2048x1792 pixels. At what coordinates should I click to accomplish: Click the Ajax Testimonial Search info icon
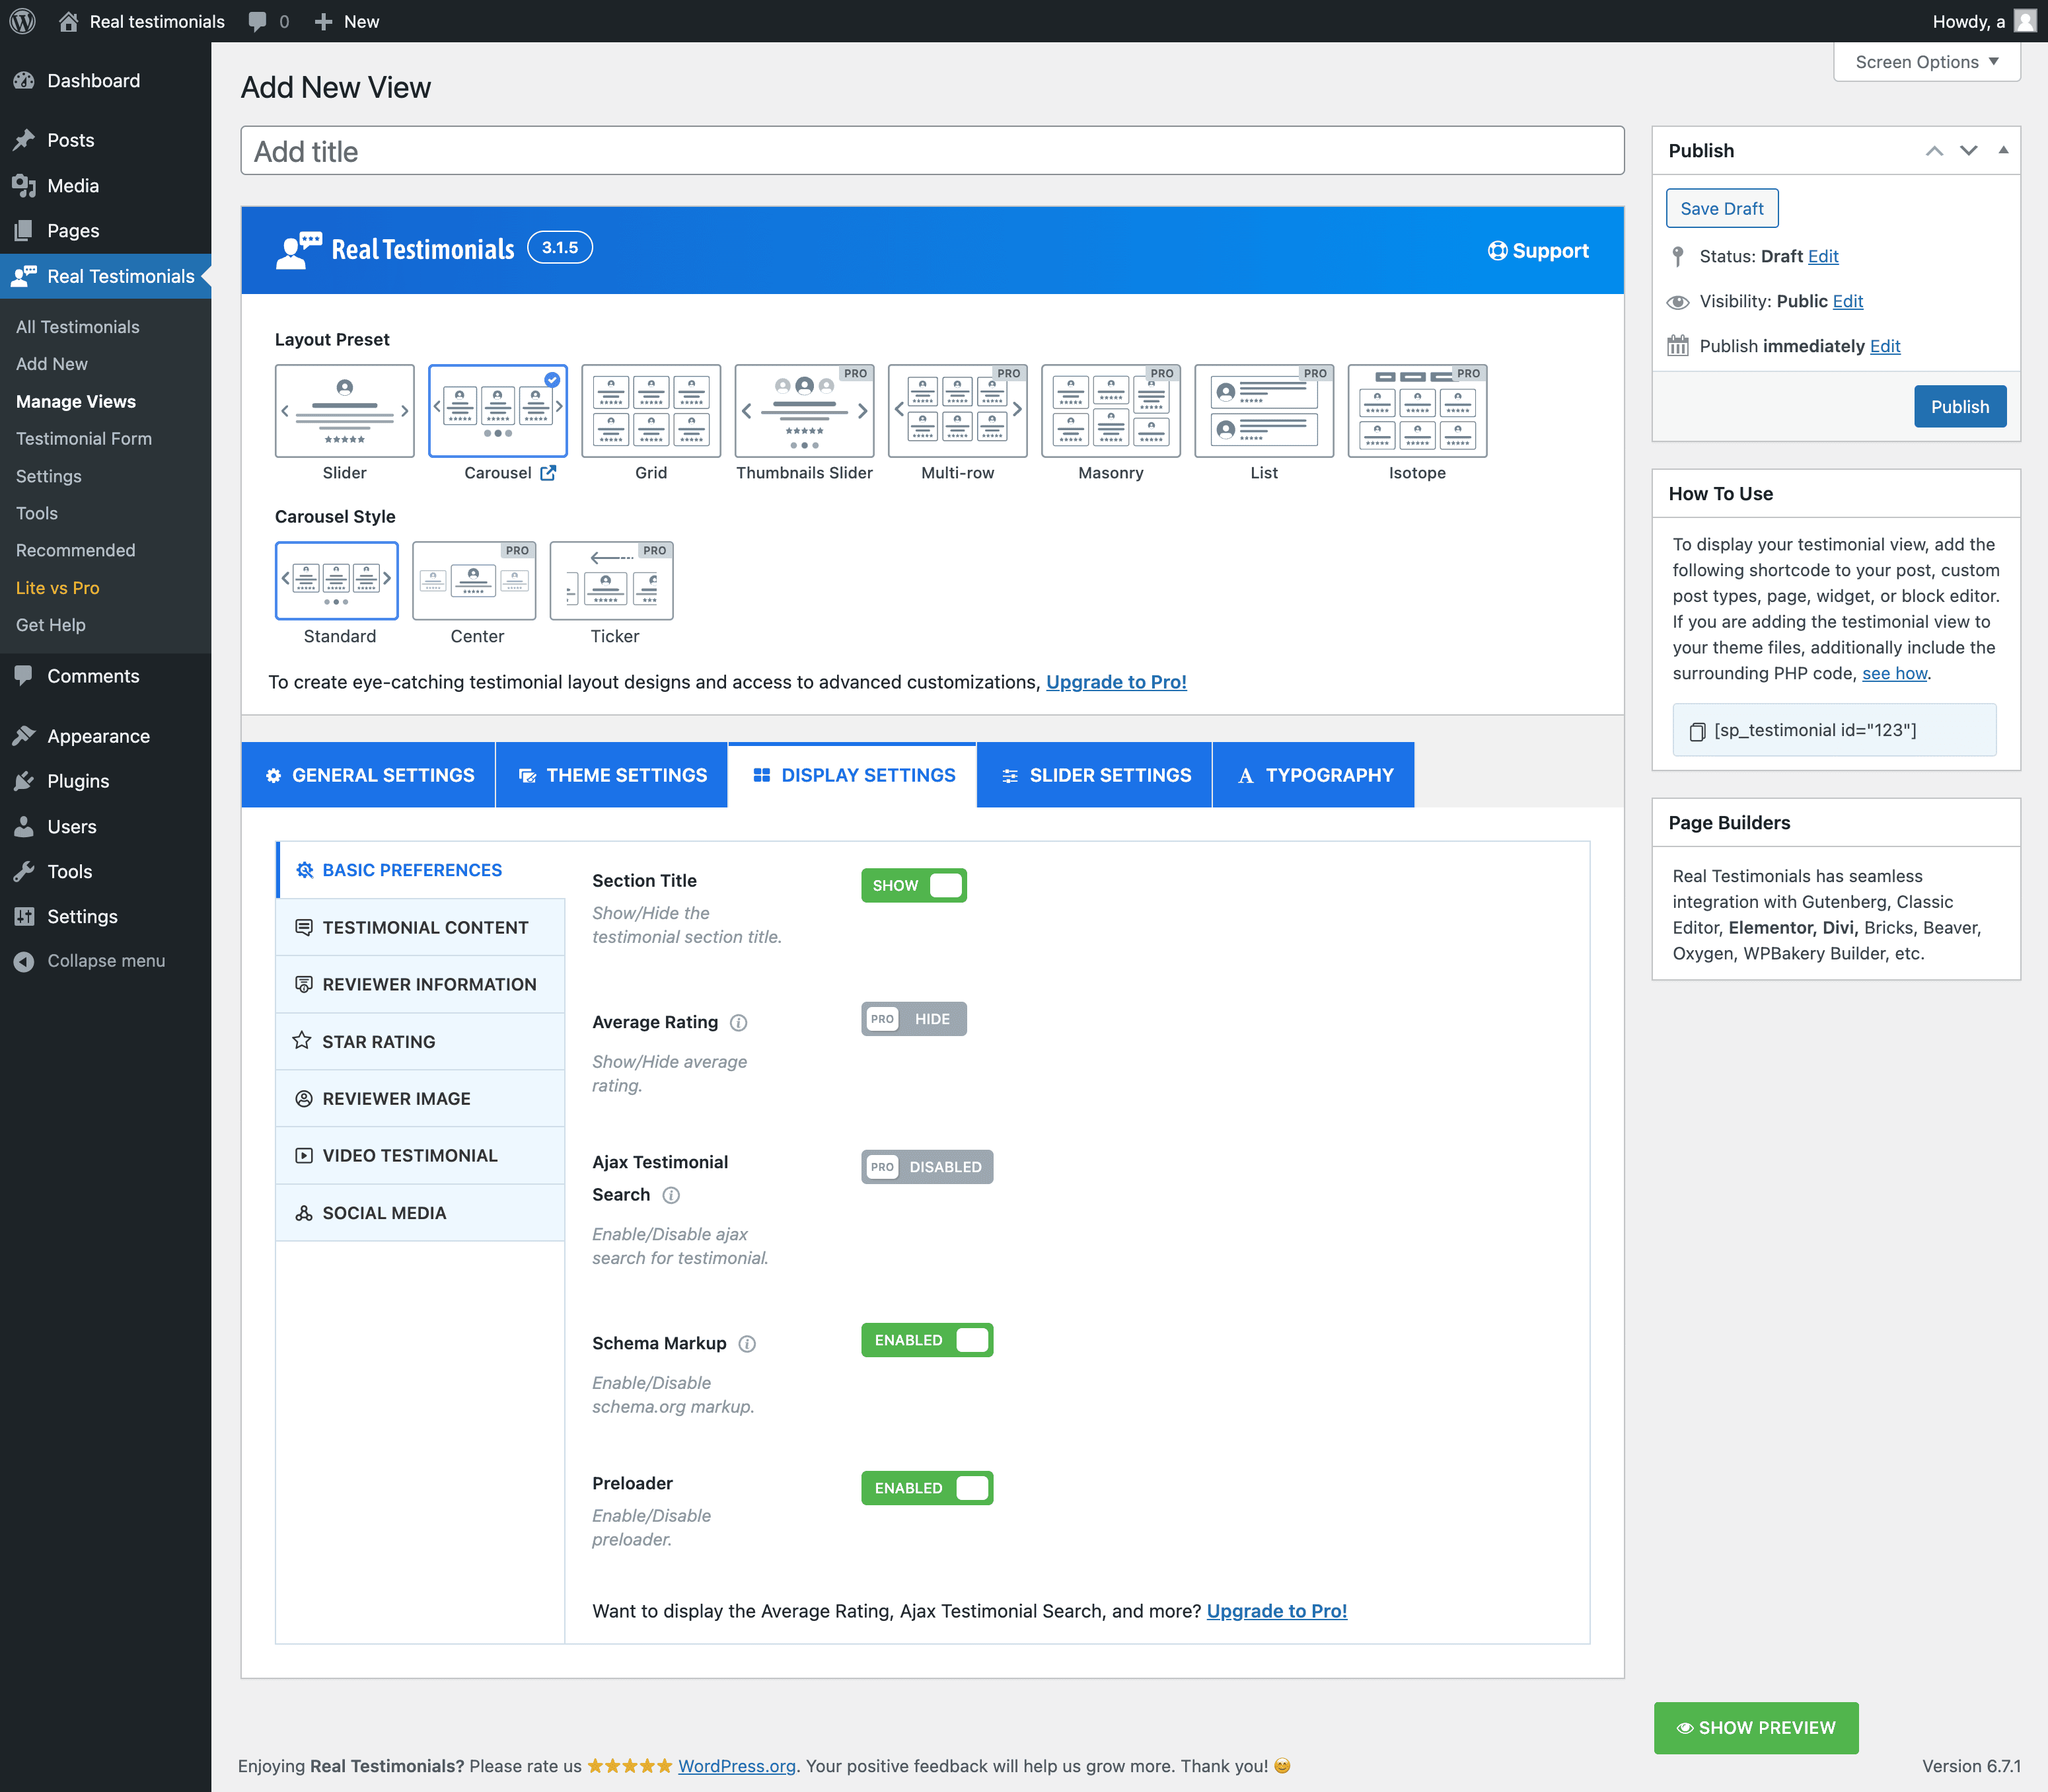[x=671, y=1195]
